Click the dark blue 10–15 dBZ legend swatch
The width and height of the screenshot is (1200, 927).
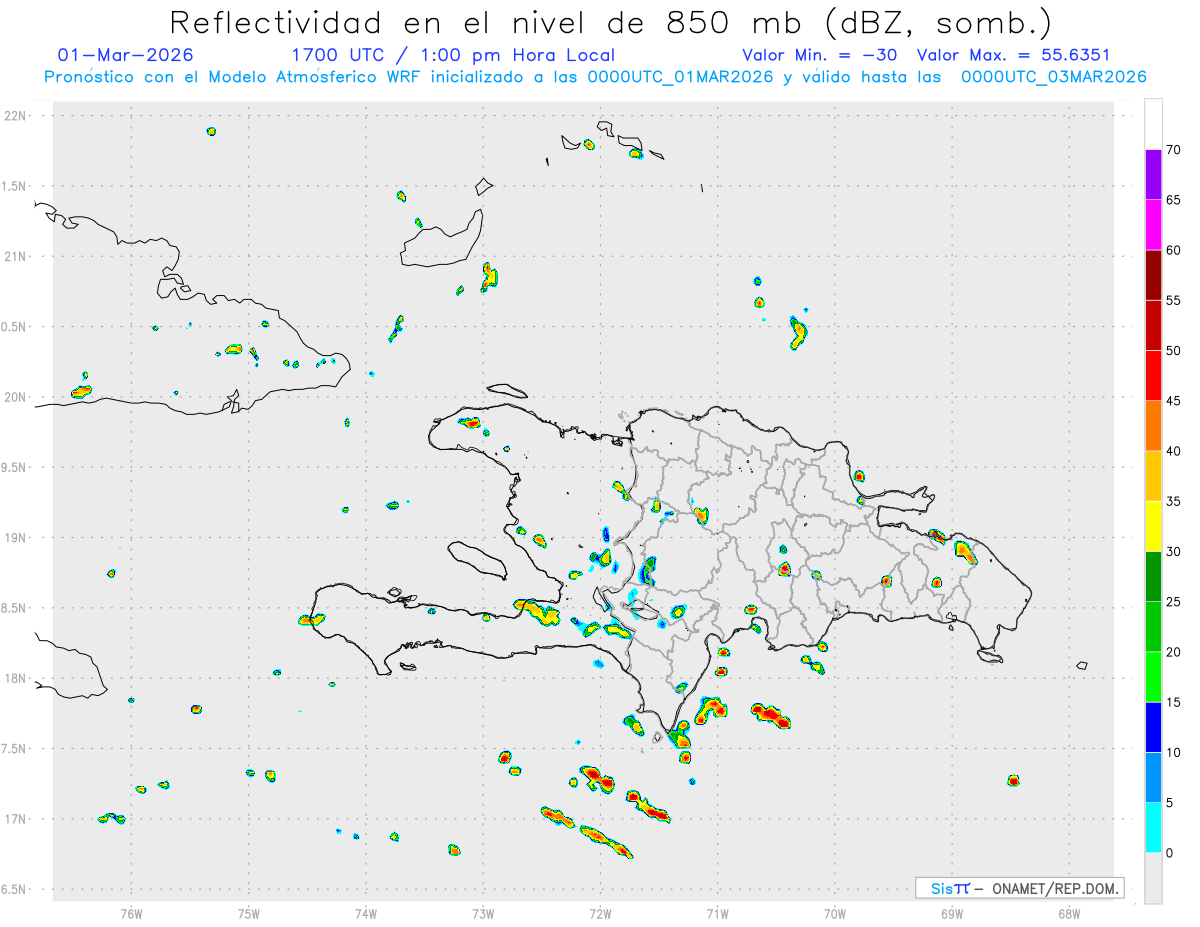(1153, 727)
